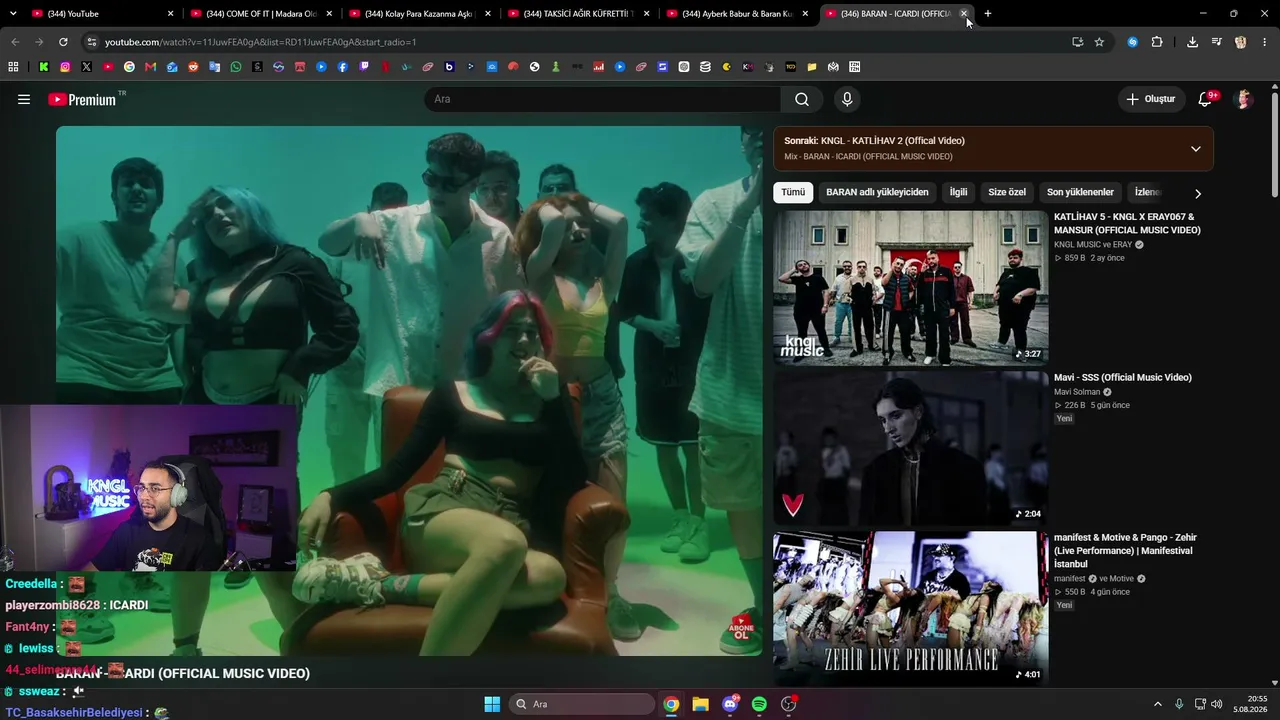1280x720 pixels.
Task: Open the Chrome apps grid shortcut
Action: click(x=13, y=67)
